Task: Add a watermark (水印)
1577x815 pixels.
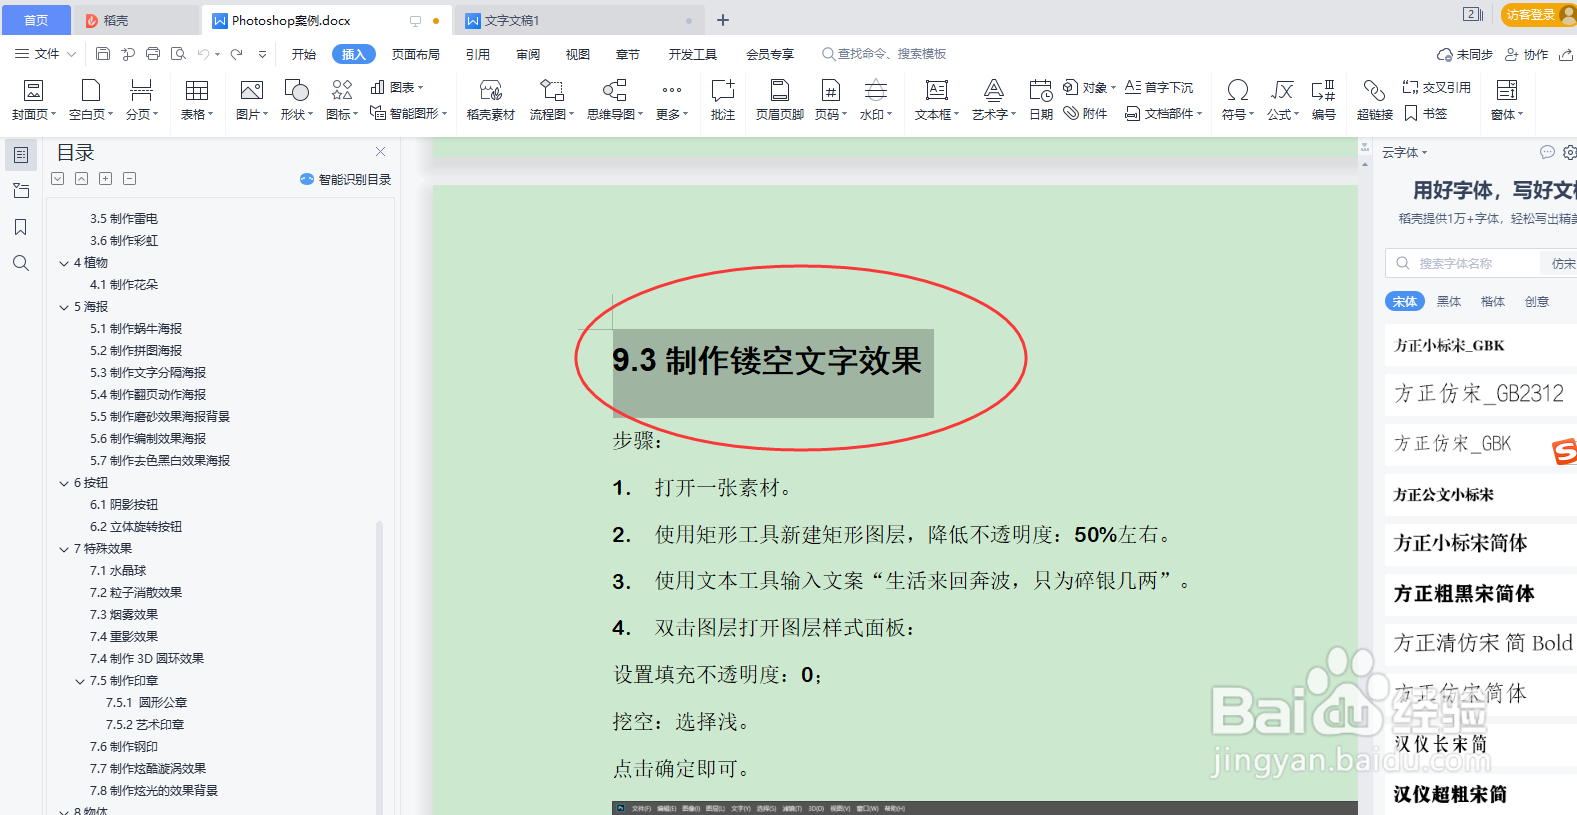Action: [x=876, y=100]
